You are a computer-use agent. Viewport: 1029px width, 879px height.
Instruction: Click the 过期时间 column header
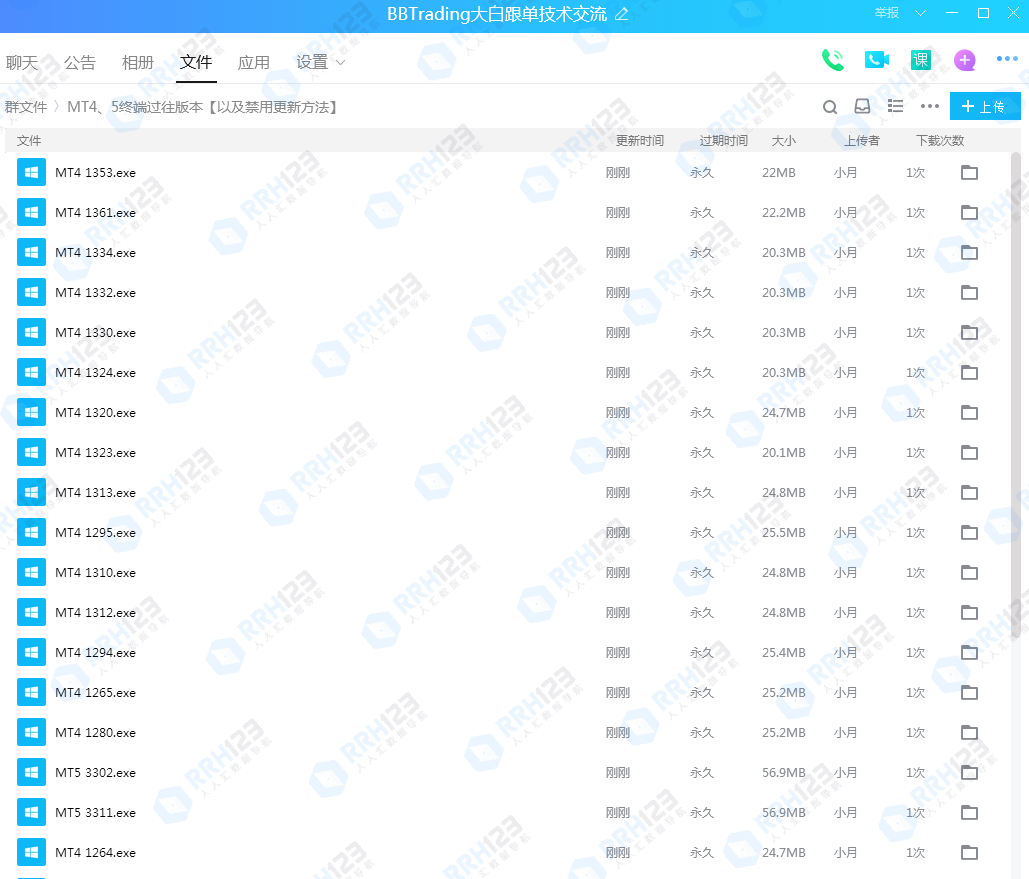[724, 140]
